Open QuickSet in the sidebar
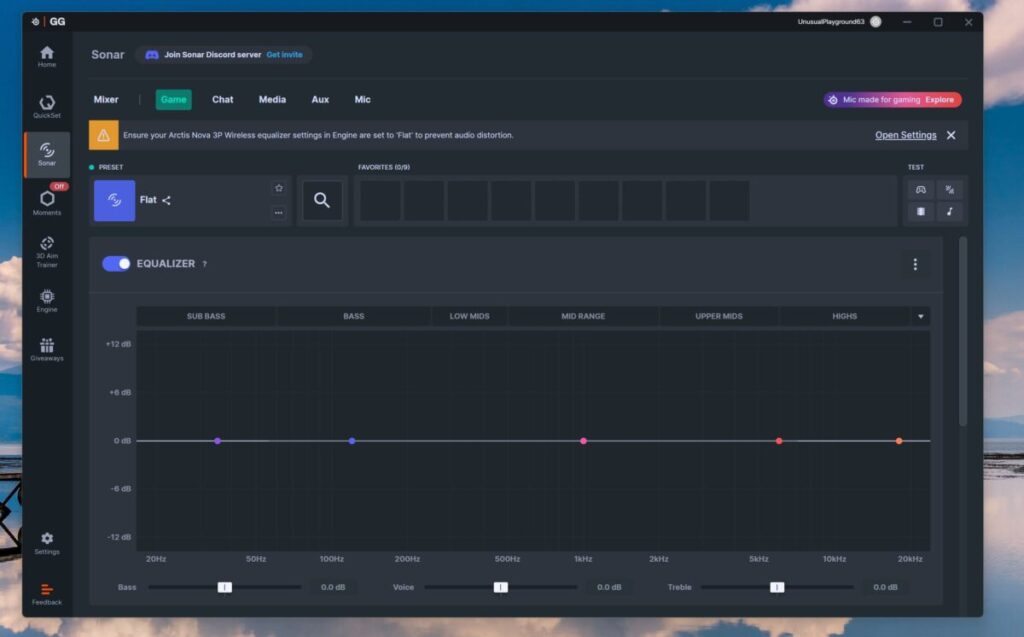 (46, 106)
